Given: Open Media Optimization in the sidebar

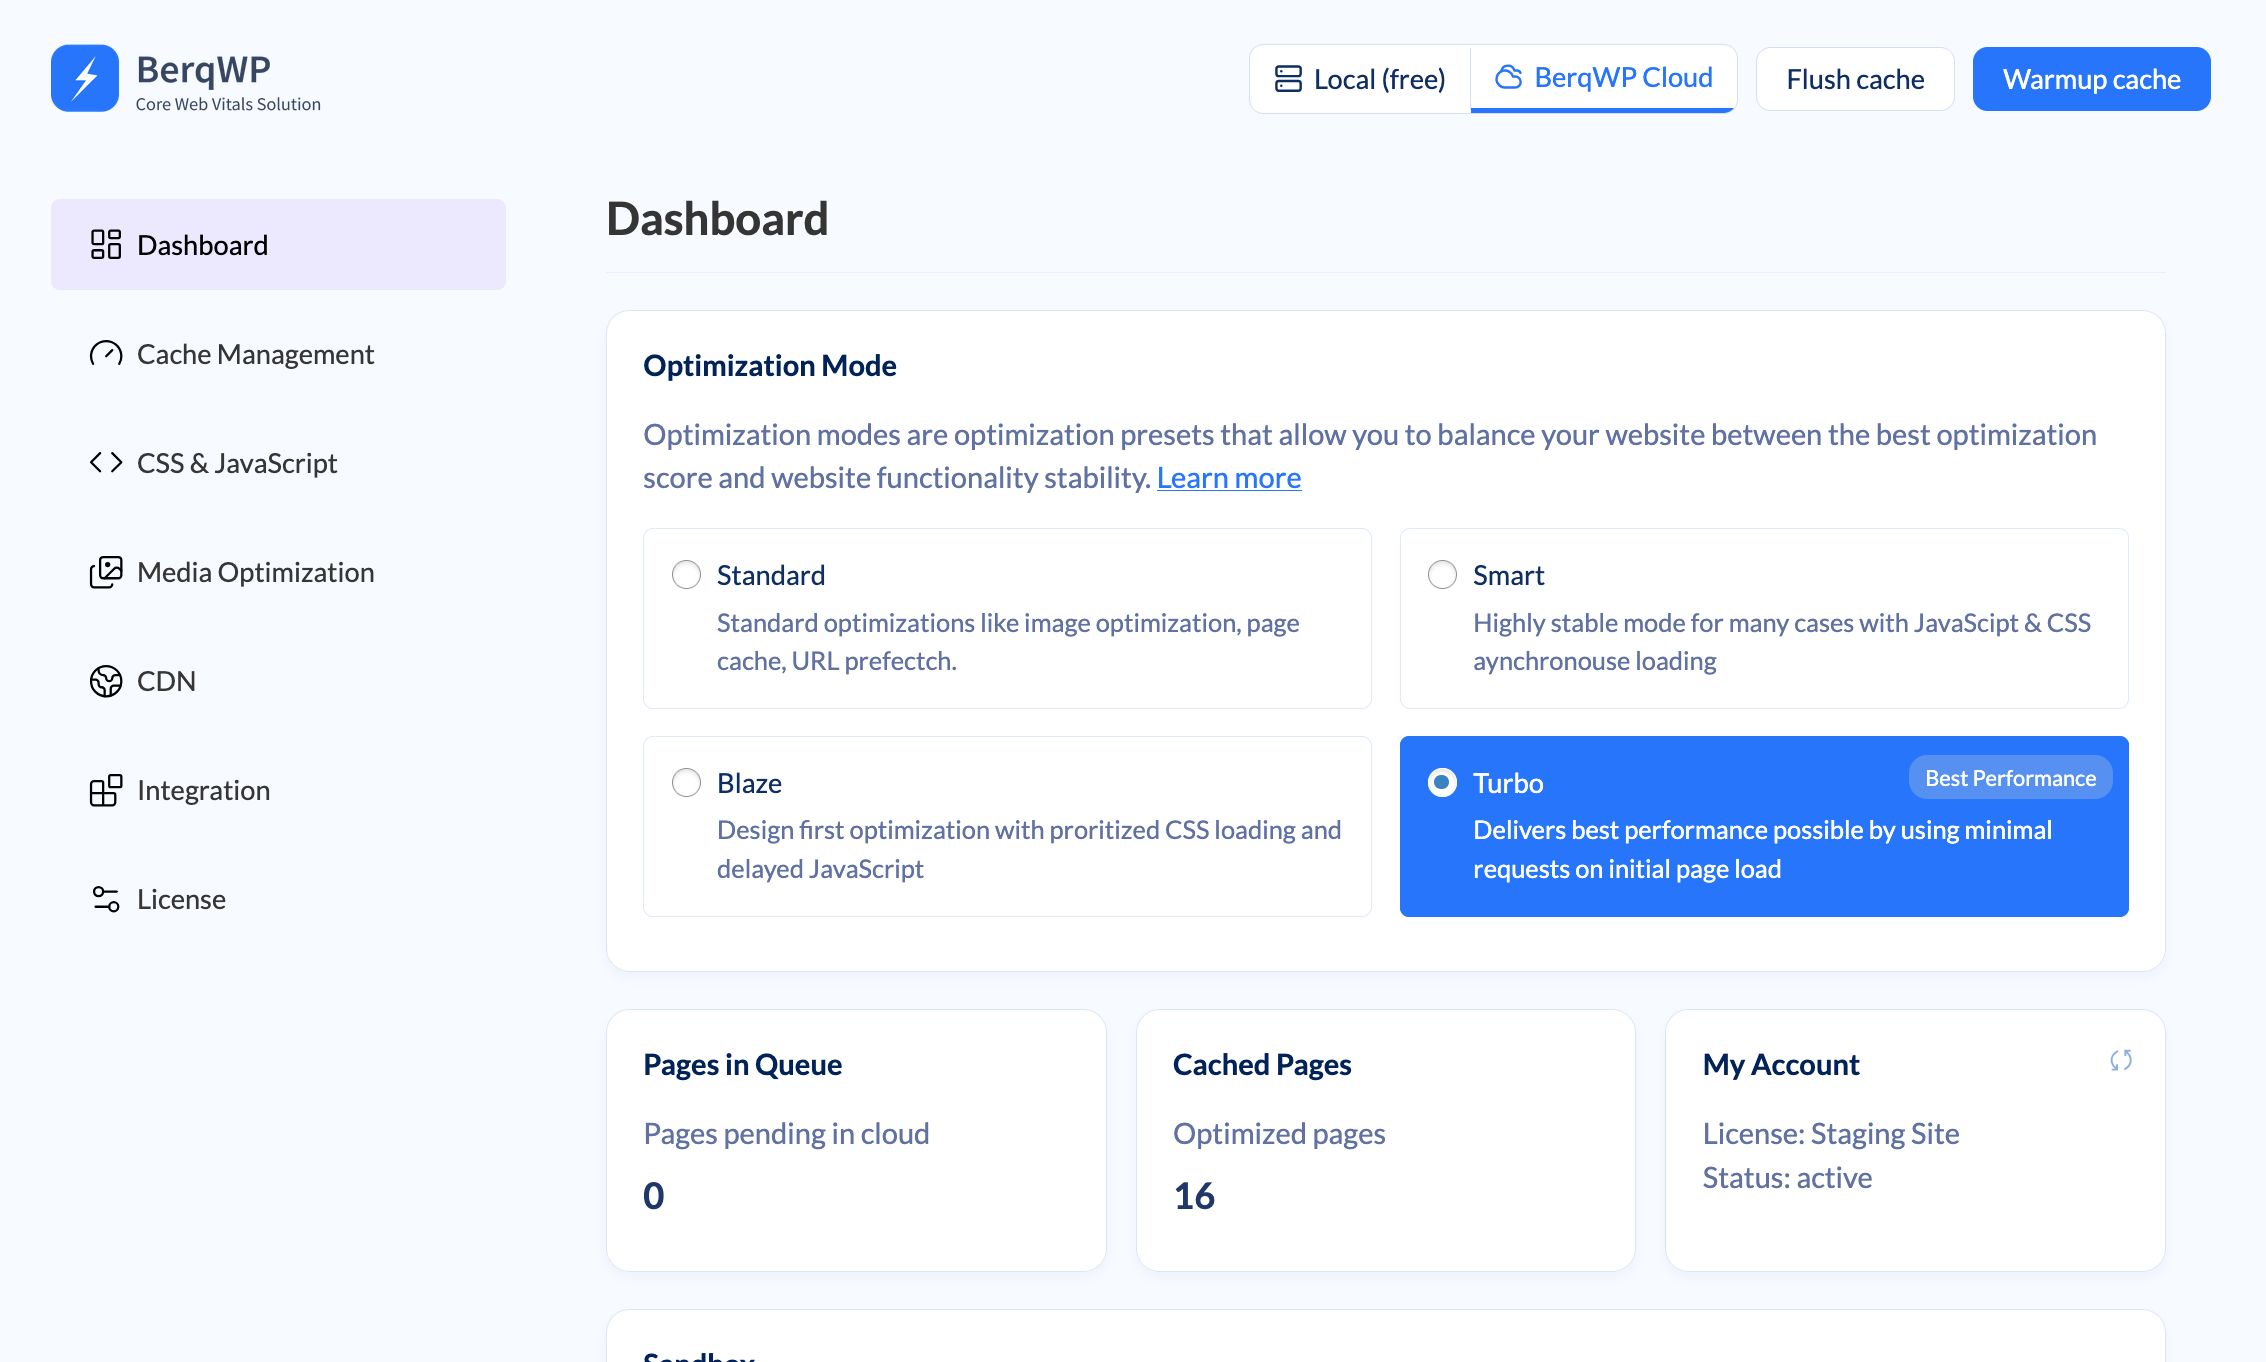Looking at the screenshot, I should (278, 572).
